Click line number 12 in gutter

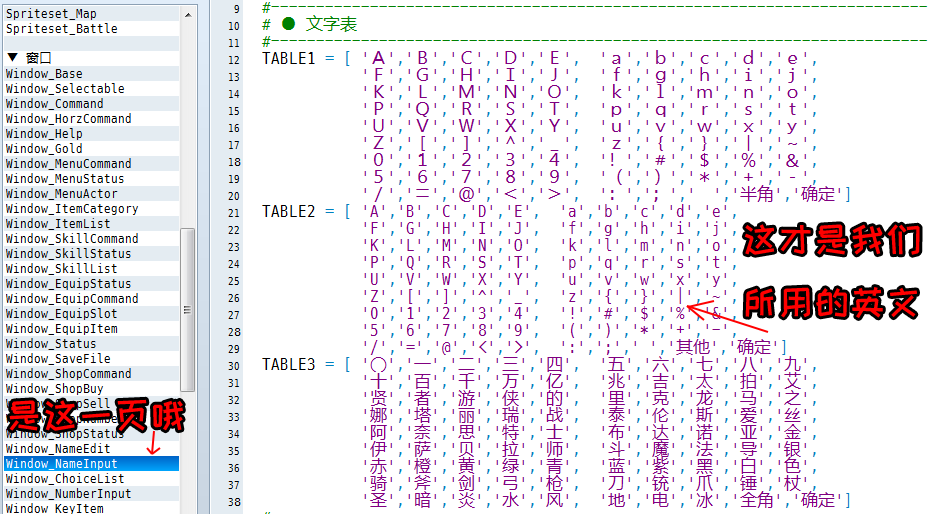234,60
